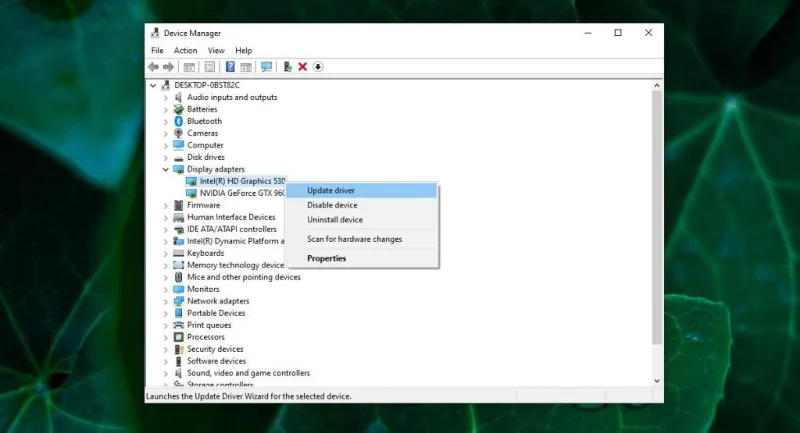Select the Processors label text
The image size is (800, 433).
click(206, 337)
